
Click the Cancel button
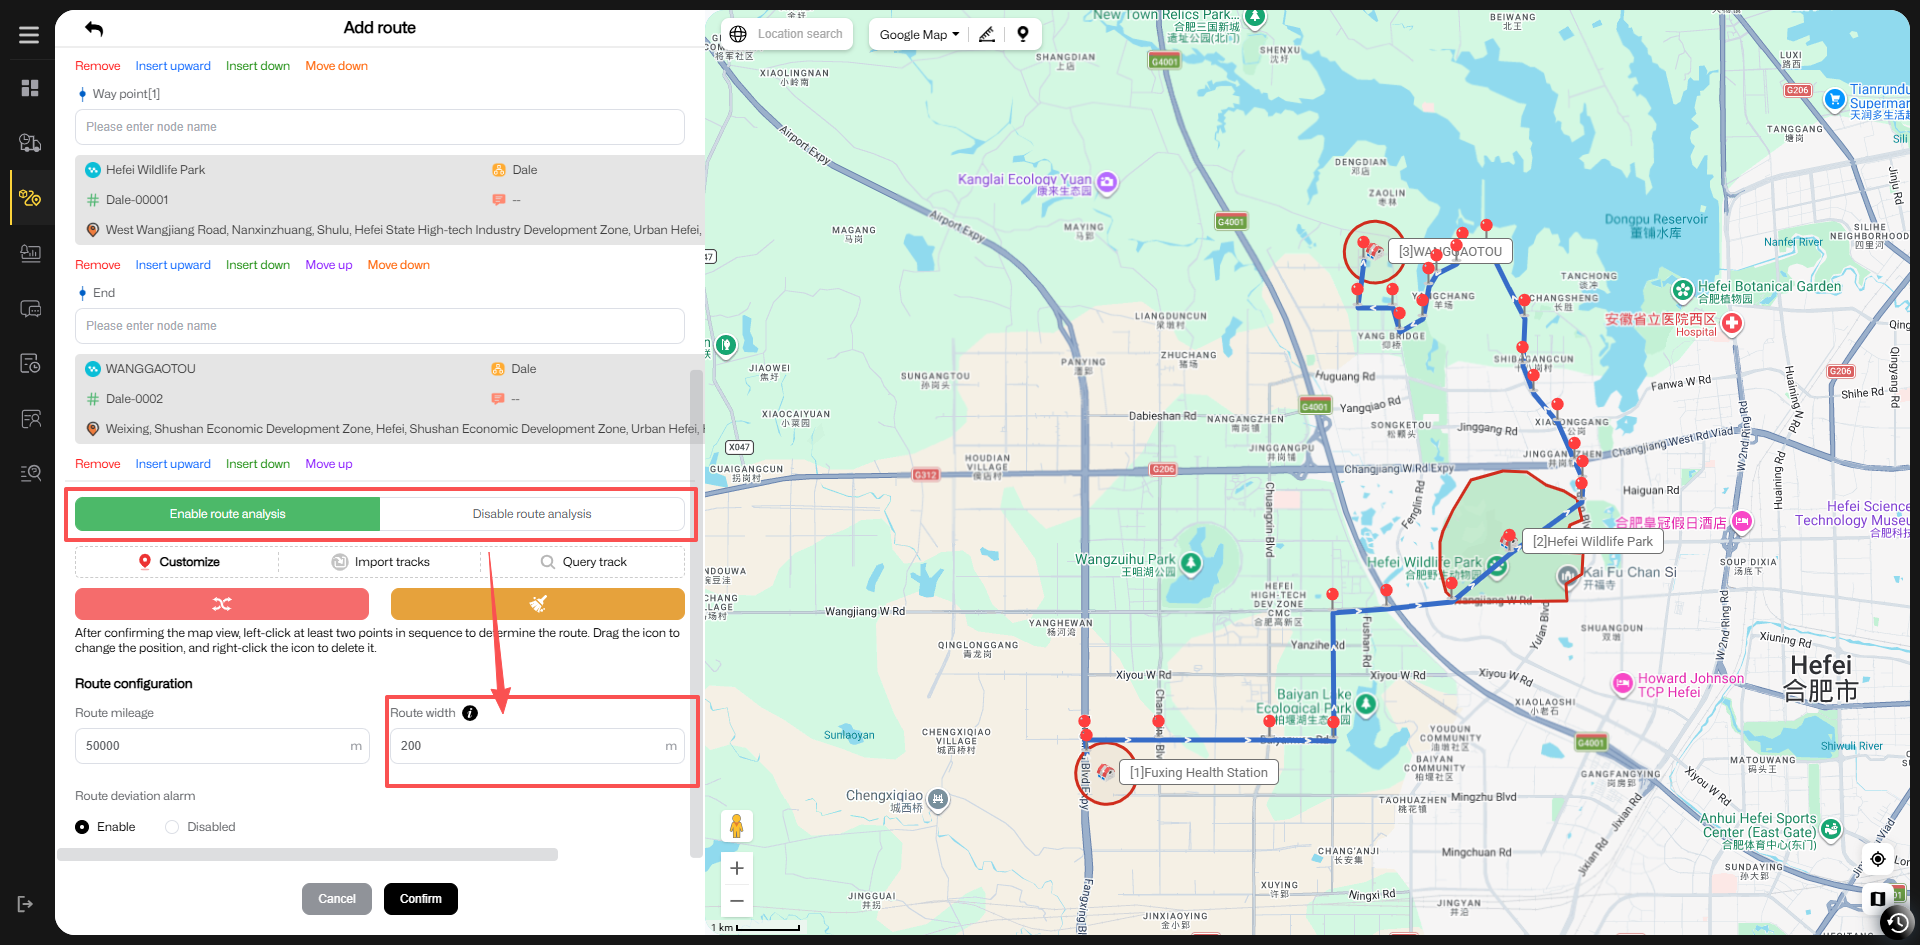[337, 899]
